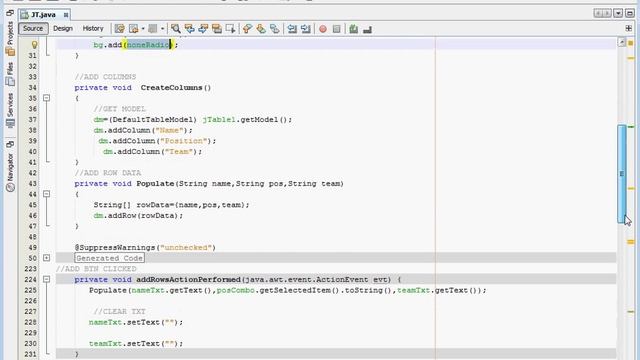Click "nameTxt" on line 228
This screenshot has height=360, width=640.
(x=105, y=322)
